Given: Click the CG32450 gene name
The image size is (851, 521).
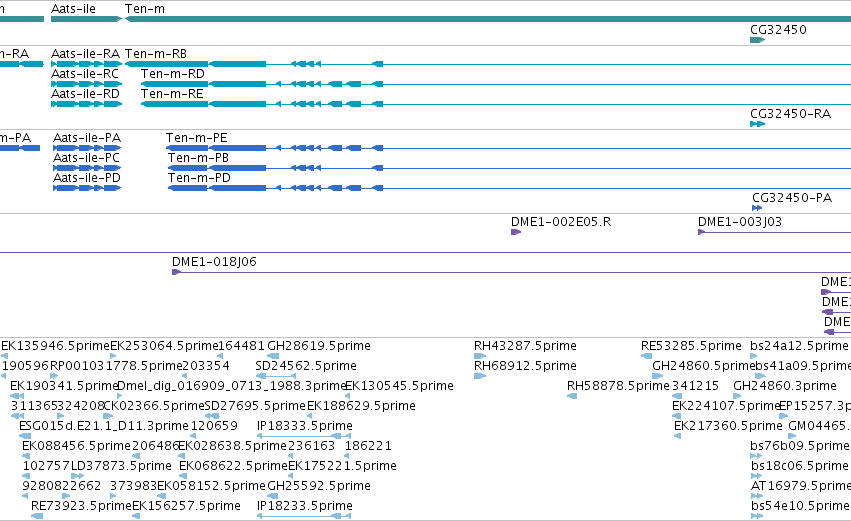Looking at the screenshot, I should coord(778,30).
